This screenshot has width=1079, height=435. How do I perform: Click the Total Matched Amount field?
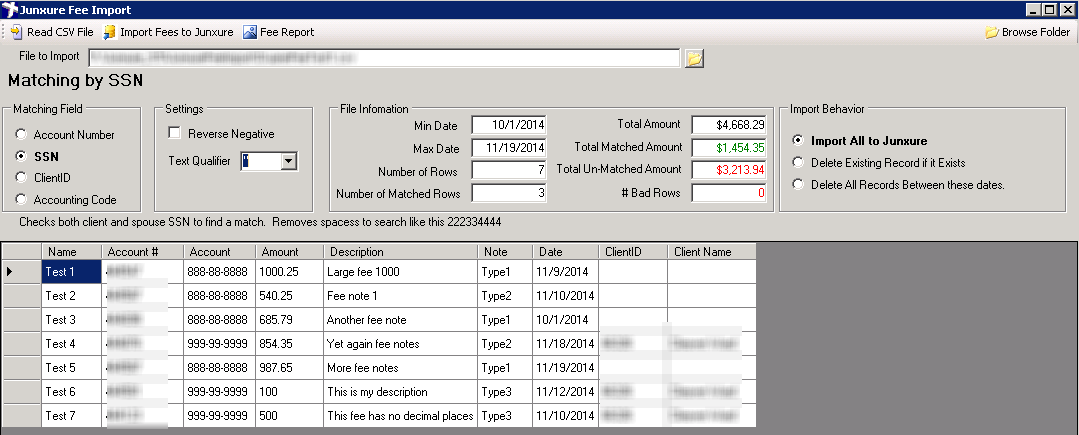[x=729, y=147]
